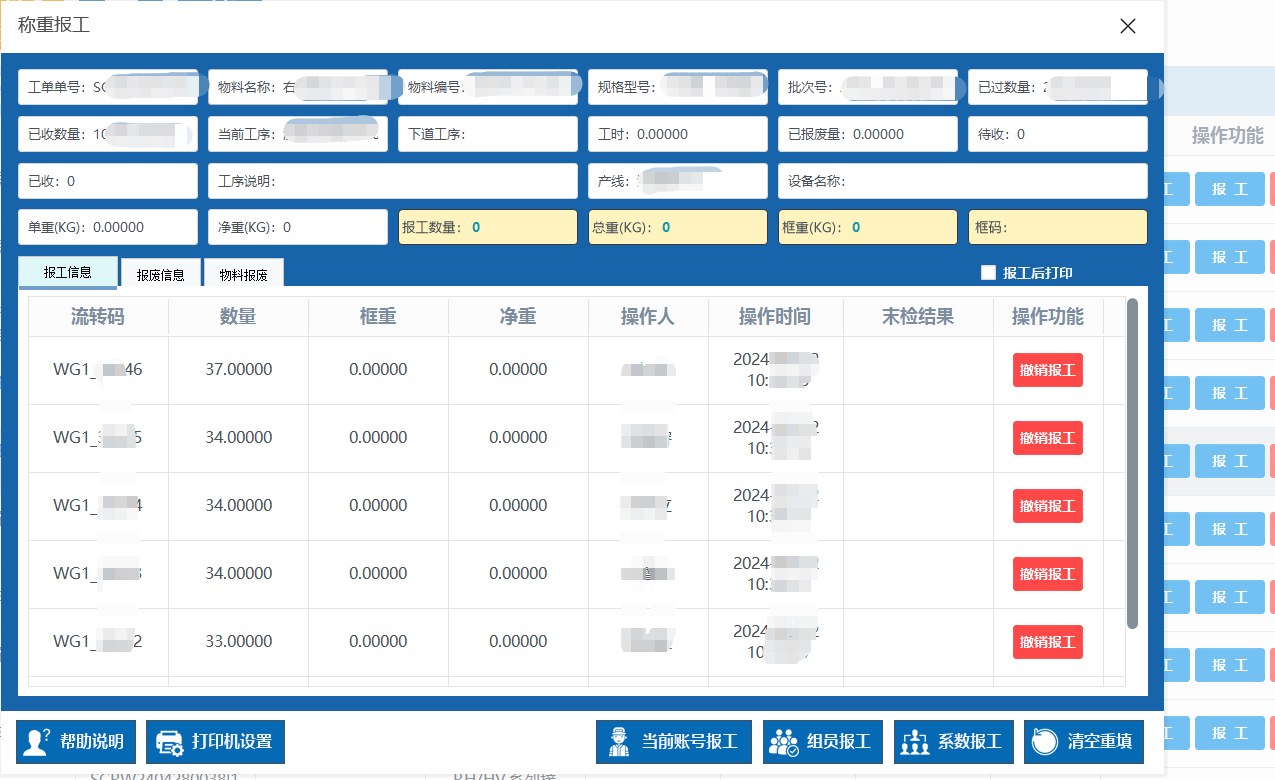Click inside the 报工数量 field
Image resolution: width=1275 pixels, height=780 pixels.
(520, 227)
